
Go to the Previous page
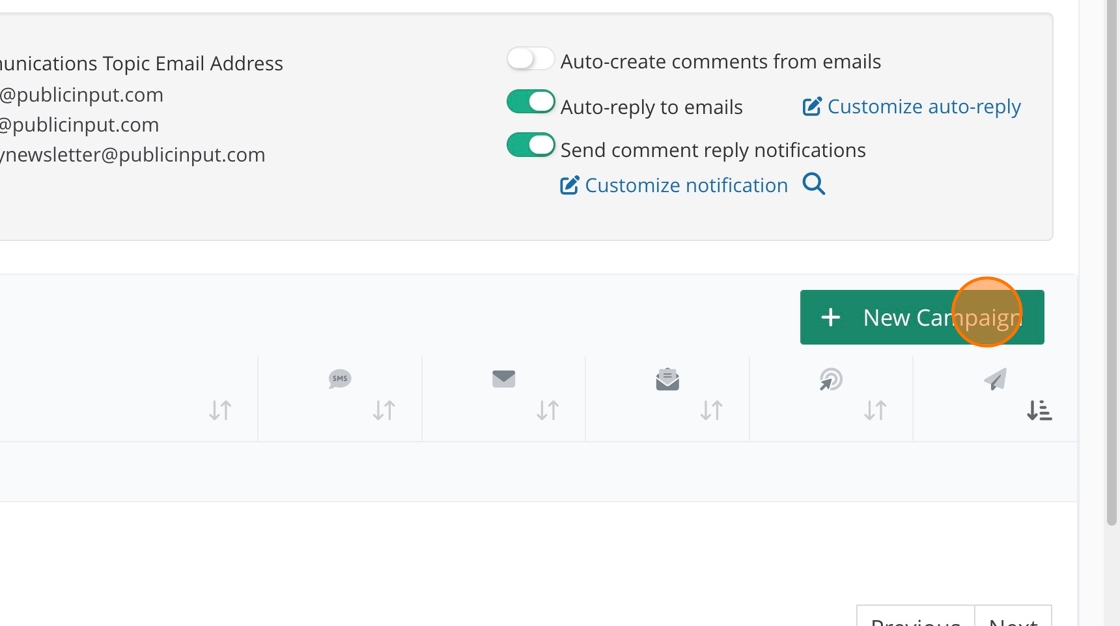click(x=915, y=618)
